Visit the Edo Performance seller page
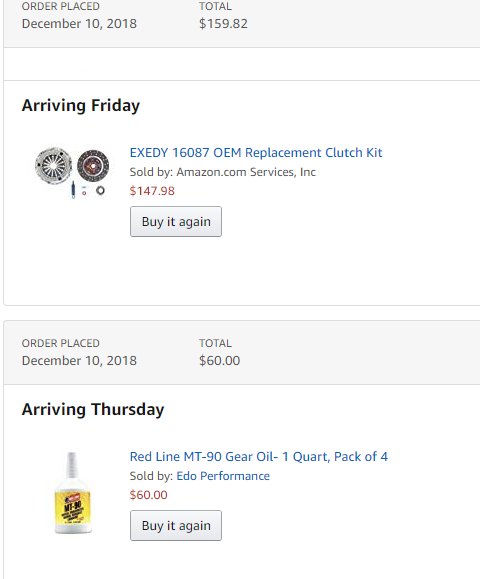This screenshot has height=579, width=480. 223,476
